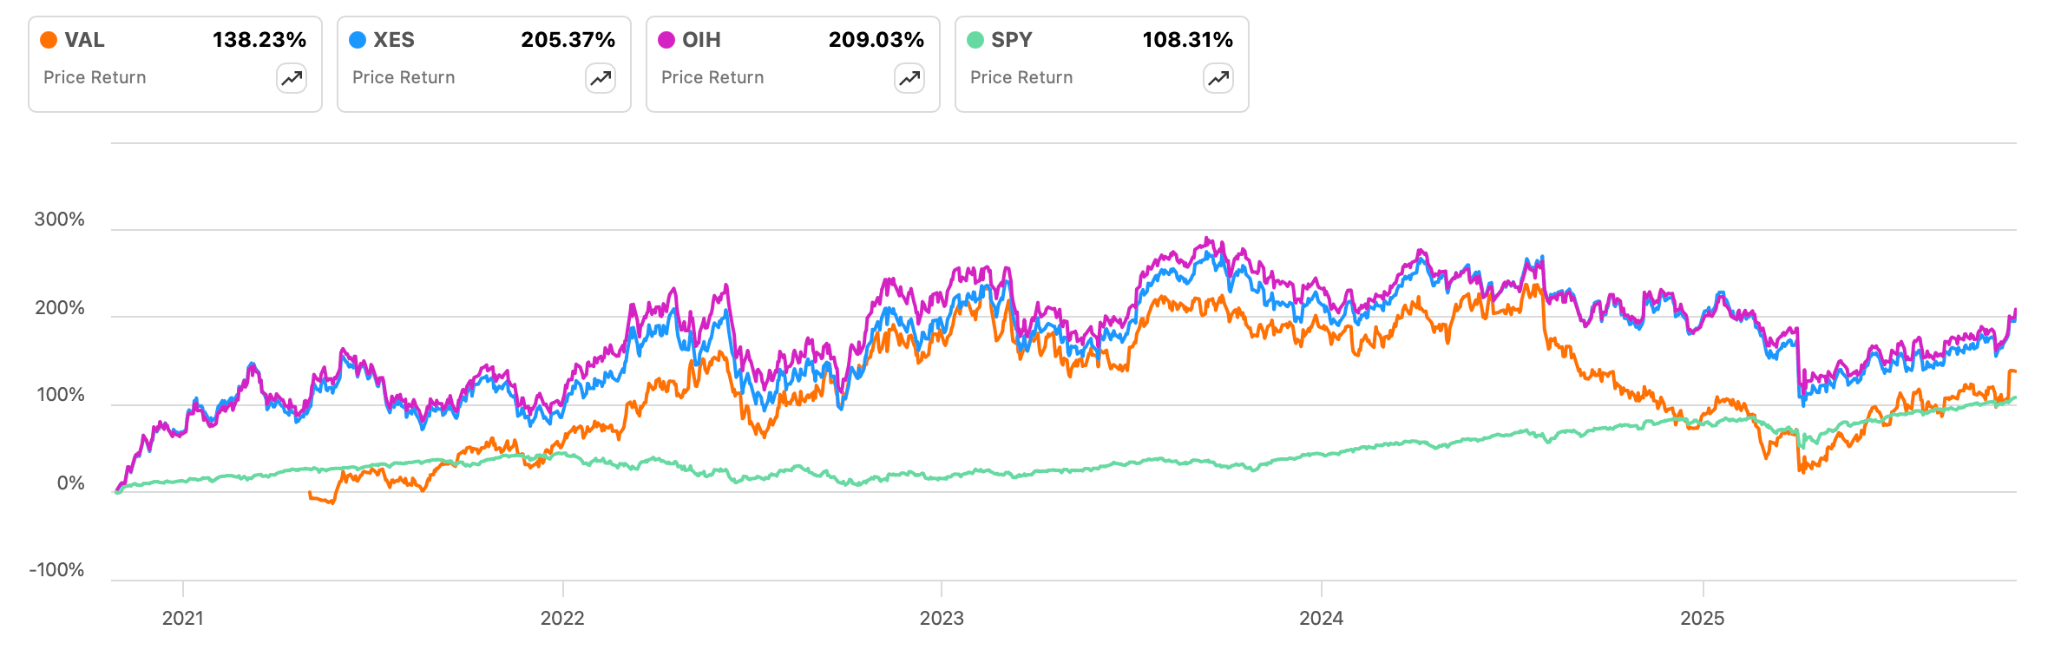This screenshot has height=666, width=2048.
Task: Select the XES ticker label
Action: point(394,41)
